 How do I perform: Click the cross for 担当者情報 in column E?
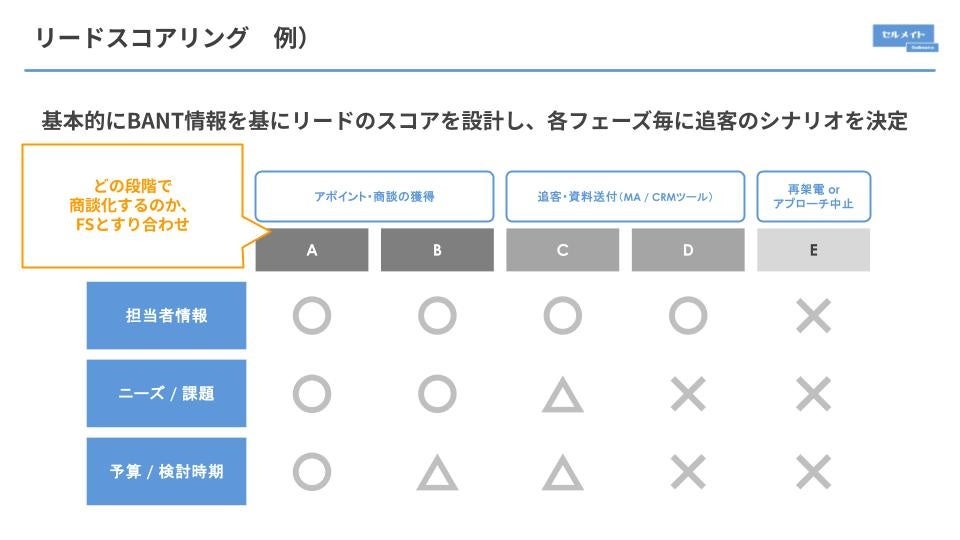coord(813,316)
